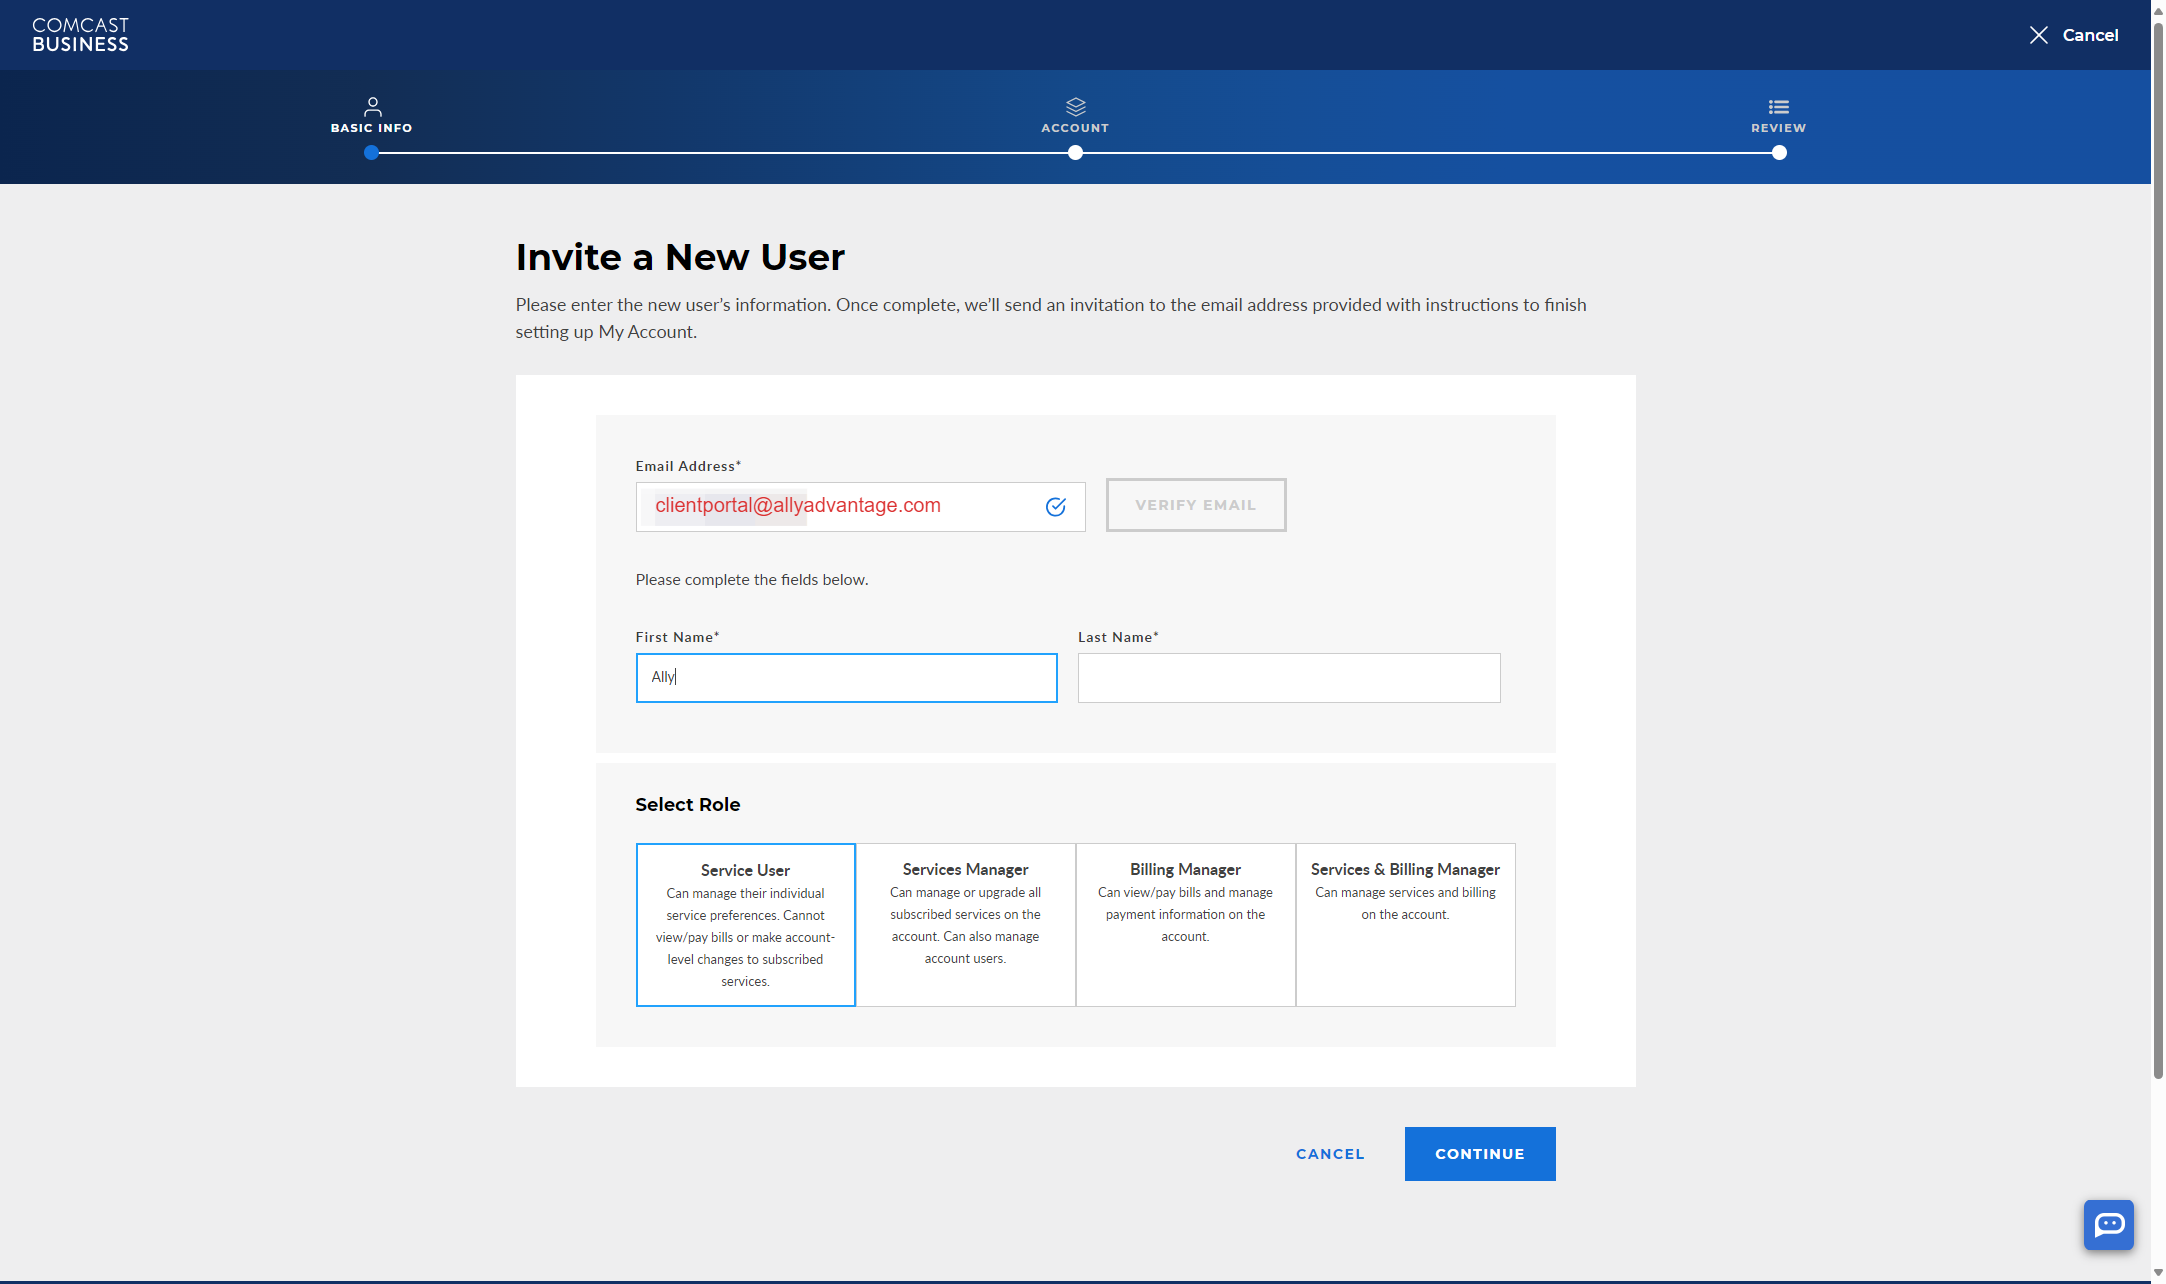Click the Email Address input field
This screenshot has height=1284, width=2166.
860,507
